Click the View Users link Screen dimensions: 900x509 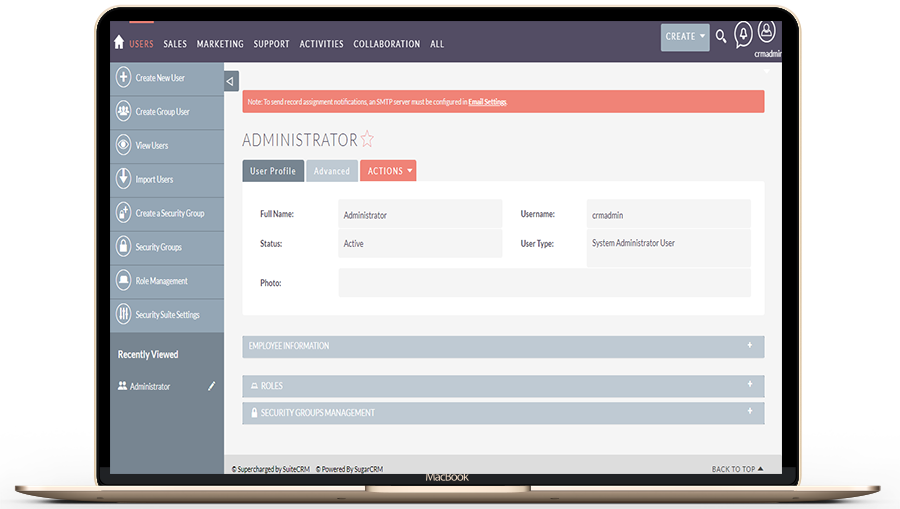152,146
